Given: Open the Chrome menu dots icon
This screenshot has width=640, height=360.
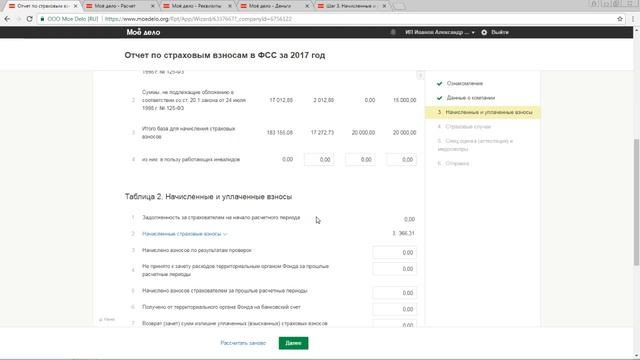Looking at the screenshot, I should click(633, 19).
